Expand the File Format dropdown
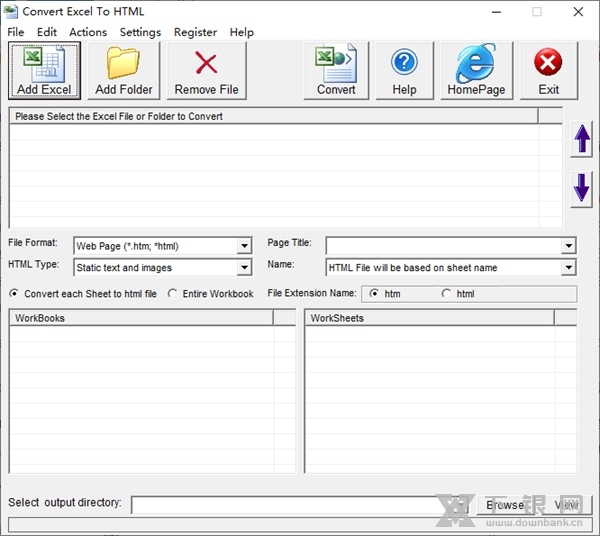 244,246
